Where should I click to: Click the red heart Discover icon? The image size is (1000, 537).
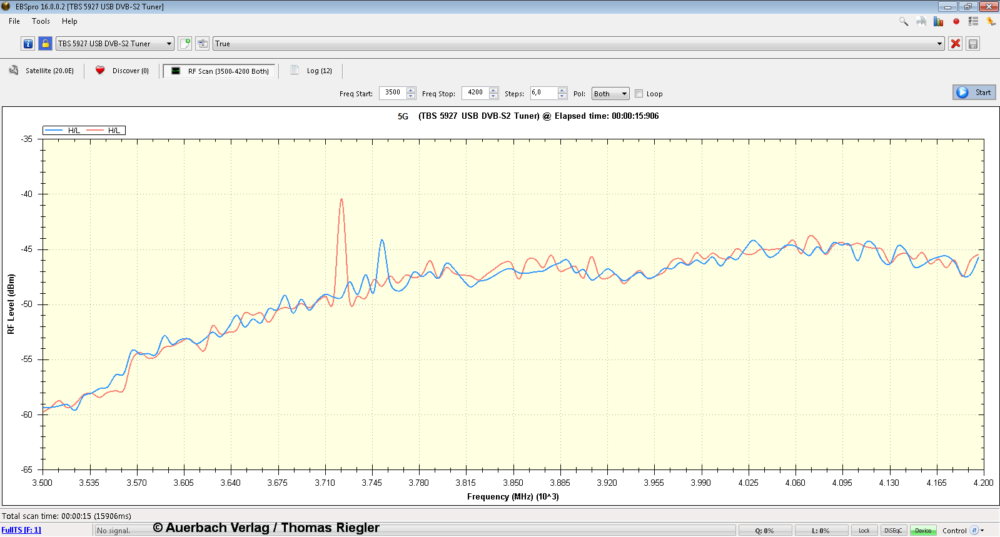100,71
